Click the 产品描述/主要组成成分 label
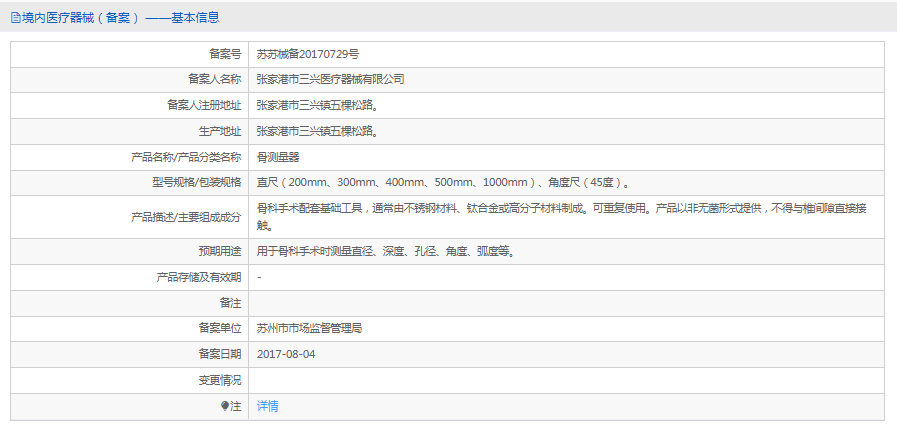The width and height of the screenshot is (897, 426). 186,217
